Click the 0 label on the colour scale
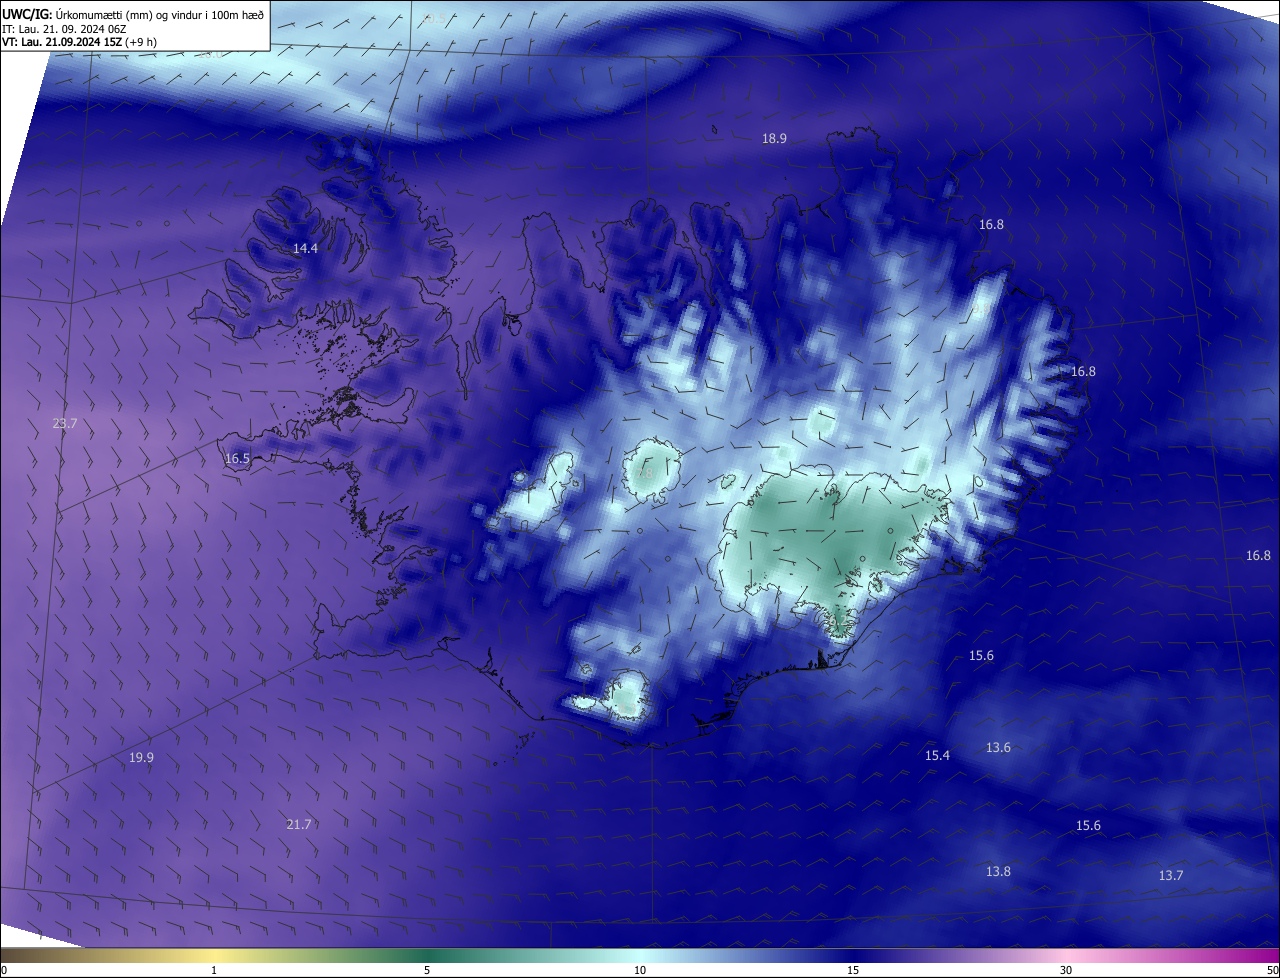This screenshot has height=978, width=1280. tap(4, 970)
